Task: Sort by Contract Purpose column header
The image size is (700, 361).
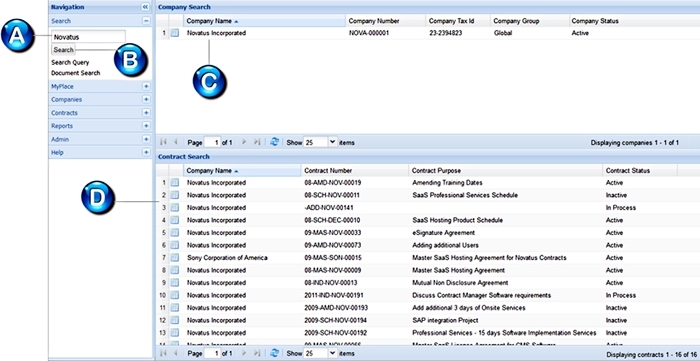Action: pos(505,170)
